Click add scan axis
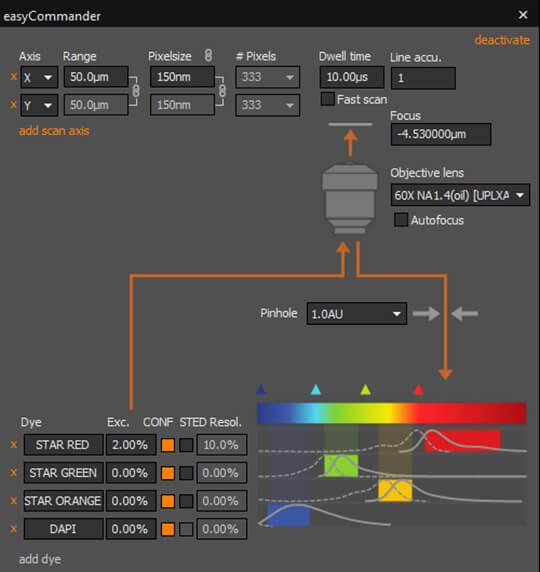540x572 pixels. 54,131
